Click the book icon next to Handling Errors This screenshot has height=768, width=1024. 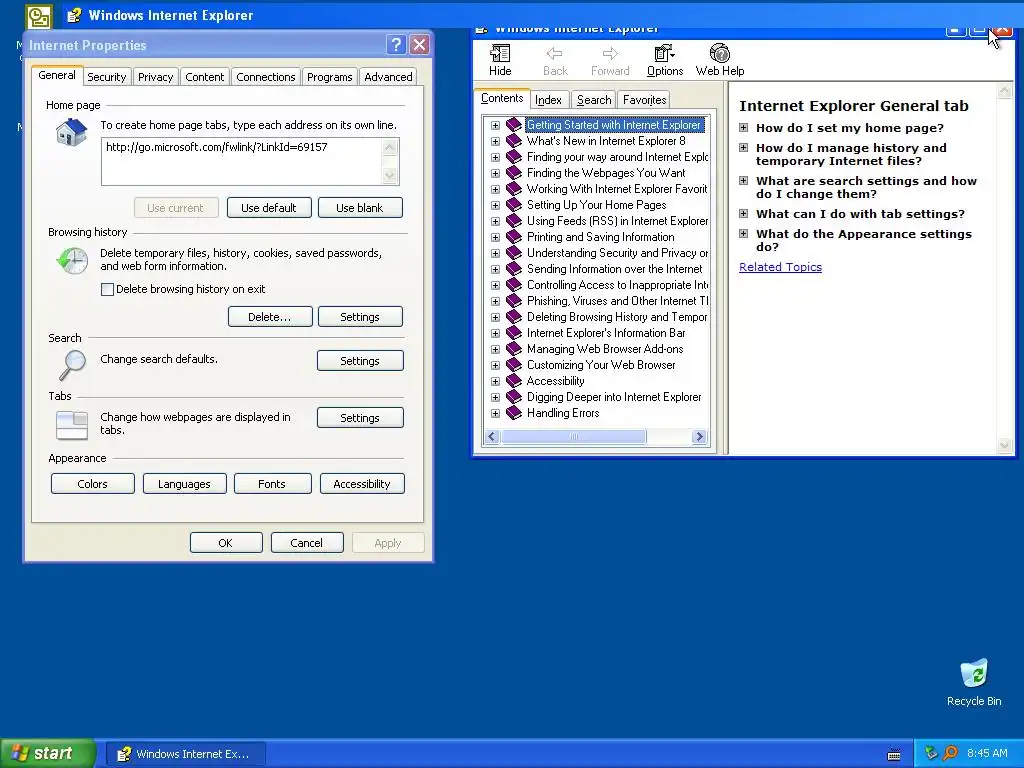[514, 413]
